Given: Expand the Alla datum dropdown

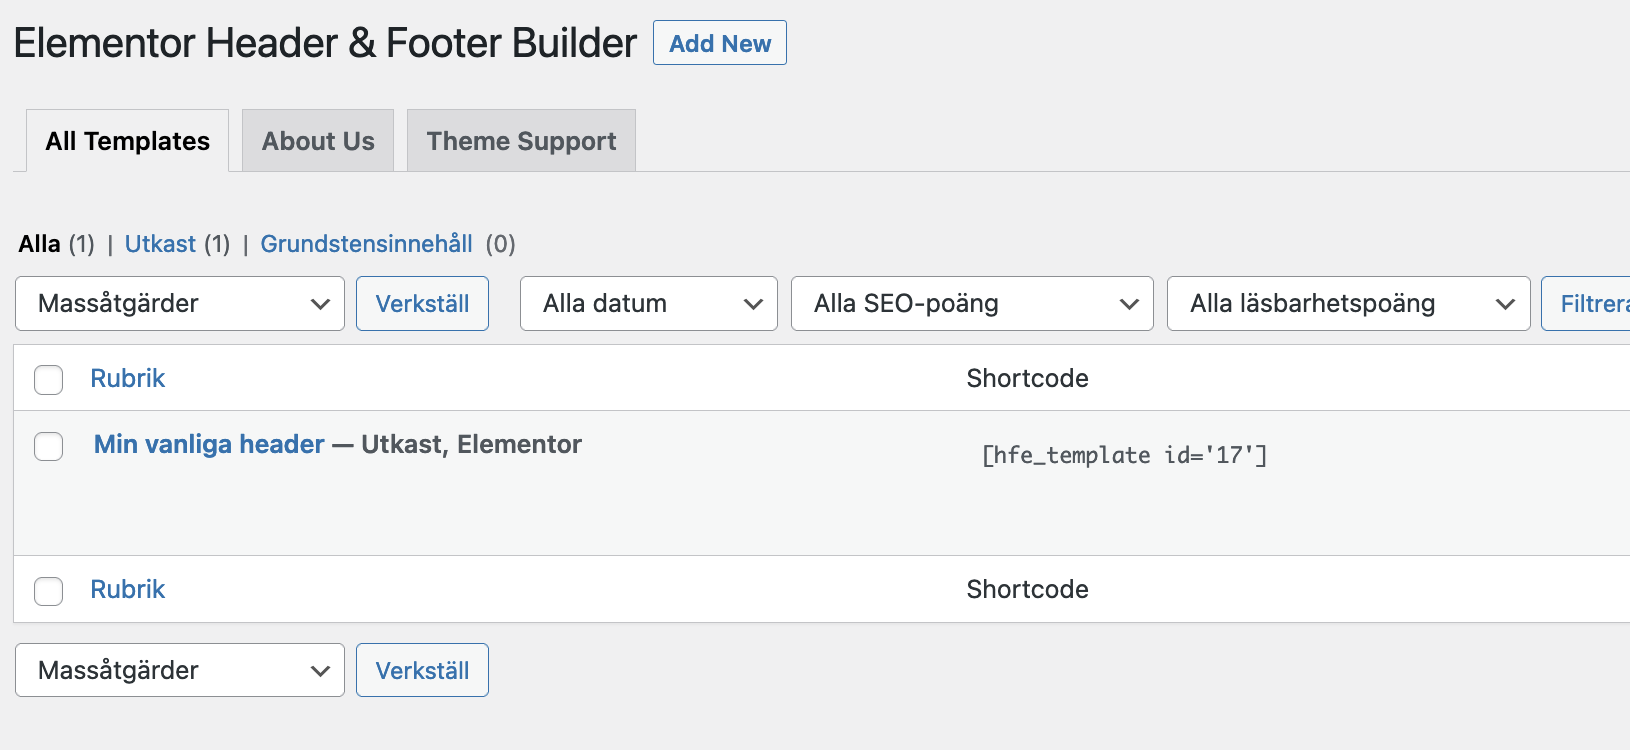Looking at the screenshot, I should coord(648,303).
